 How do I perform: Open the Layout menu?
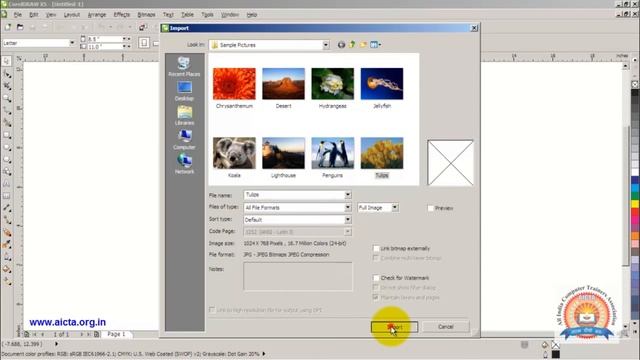[72, 15]
